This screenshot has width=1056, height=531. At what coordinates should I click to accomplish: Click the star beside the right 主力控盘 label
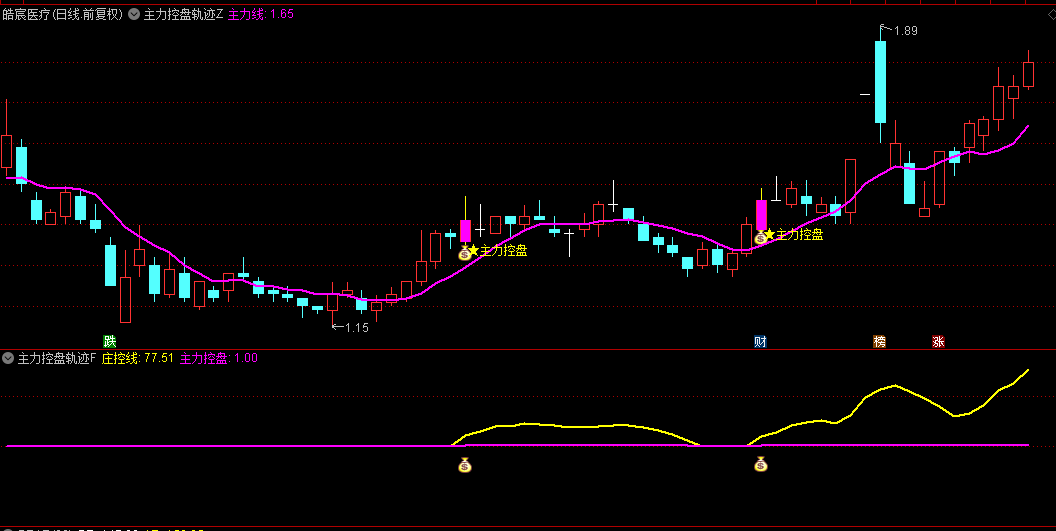point(770,235)
